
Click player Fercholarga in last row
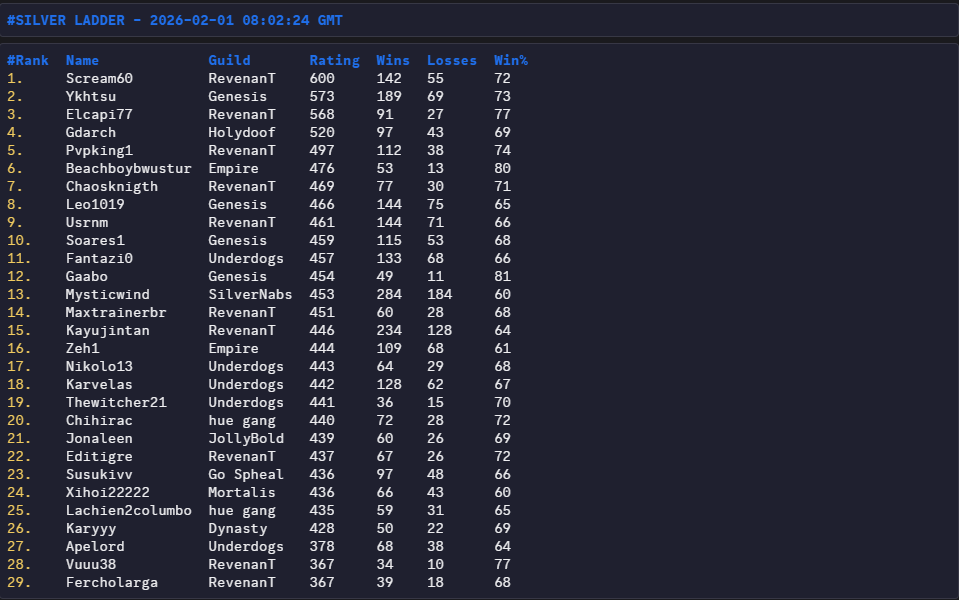coord(112,582)
